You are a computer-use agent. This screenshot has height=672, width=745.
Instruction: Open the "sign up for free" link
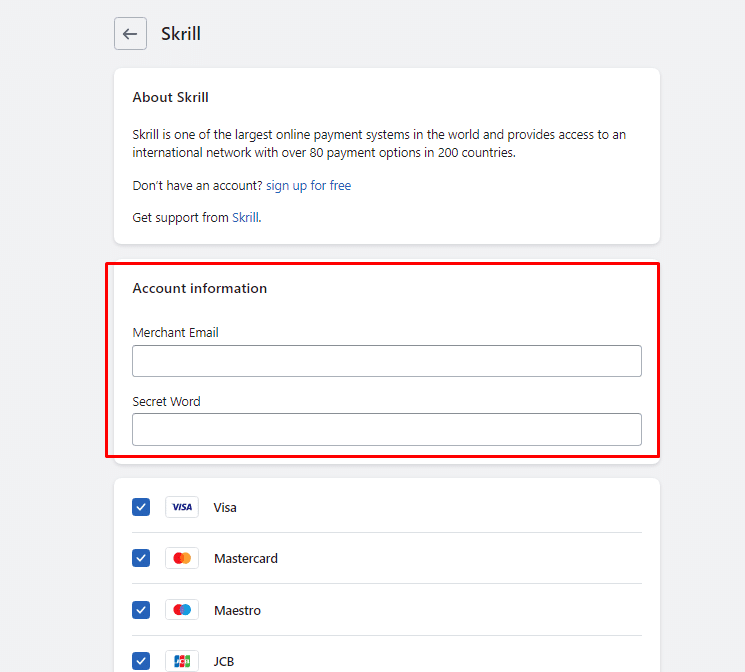308,186
